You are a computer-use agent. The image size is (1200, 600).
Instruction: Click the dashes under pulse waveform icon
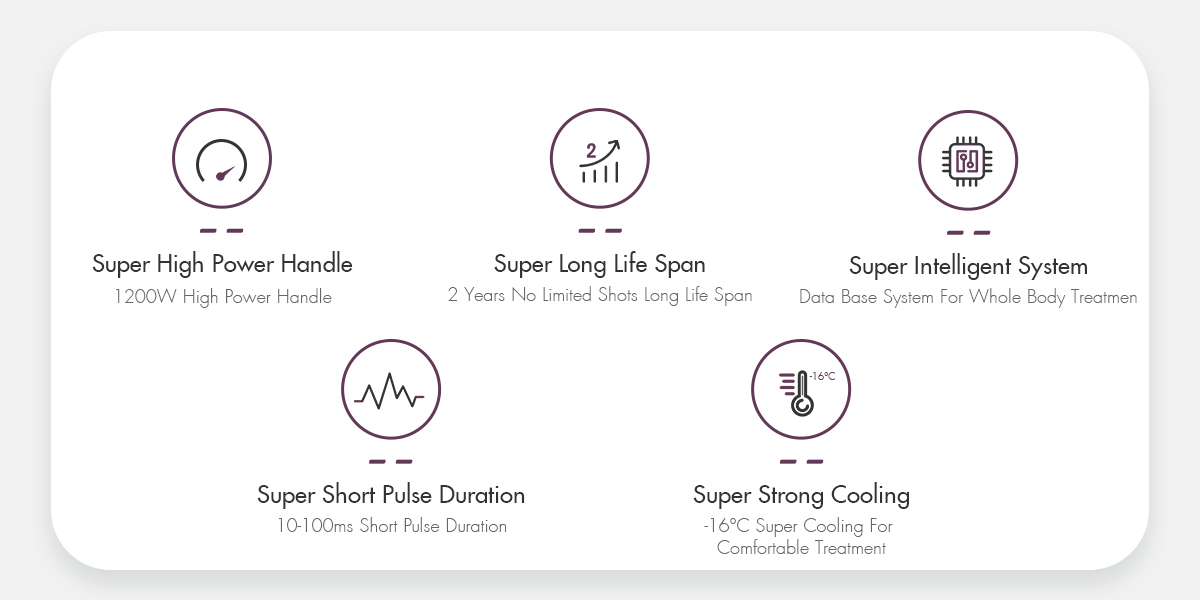coord(391,462)
